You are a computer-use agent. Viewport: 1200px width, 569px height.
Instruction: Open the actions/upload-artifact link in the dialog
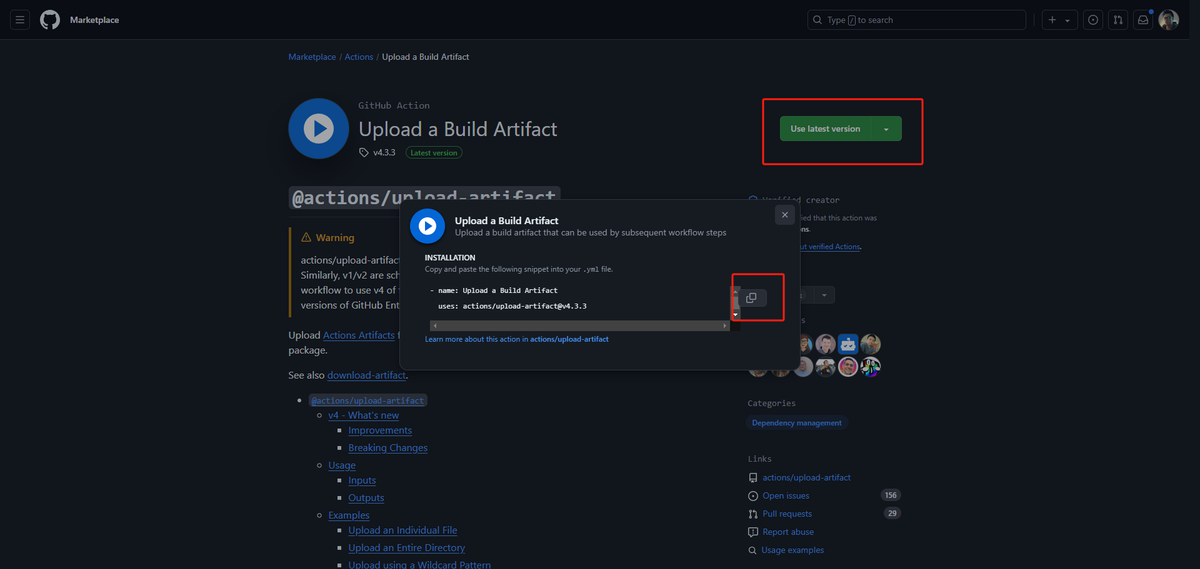point(569,339)
